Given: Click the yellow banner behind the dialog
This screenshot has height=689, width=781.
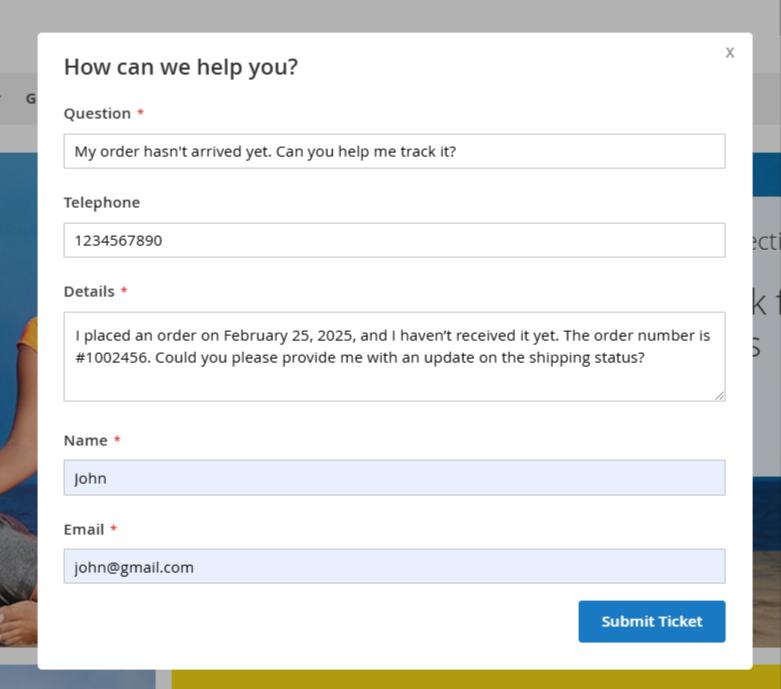Looking at the screenshot, I should pos(476,680).
